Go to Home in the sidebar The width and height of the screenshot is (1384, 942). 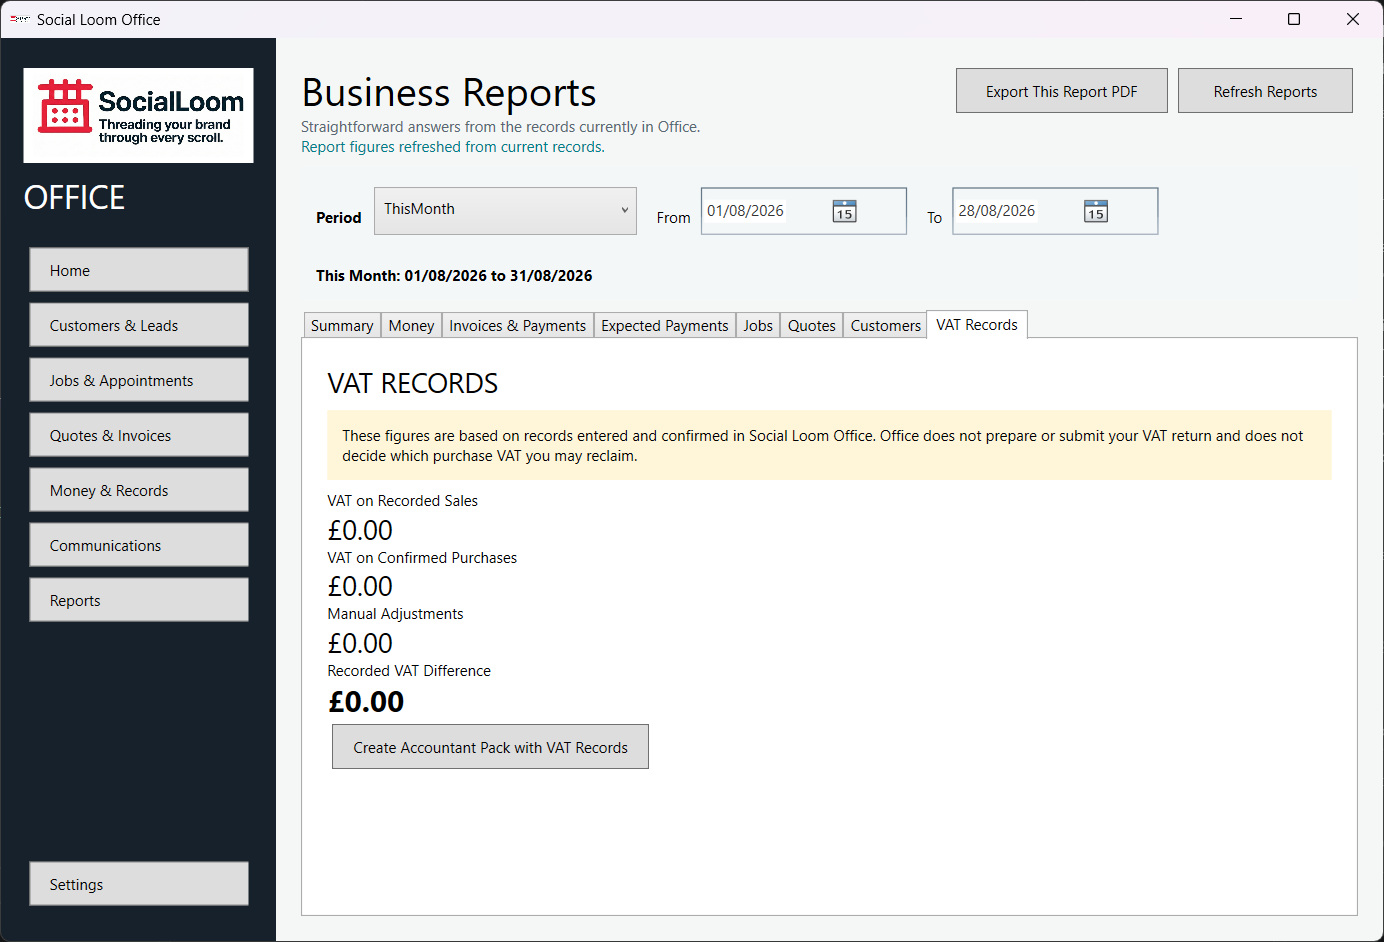pyautogui.click(x=139, y=270)
